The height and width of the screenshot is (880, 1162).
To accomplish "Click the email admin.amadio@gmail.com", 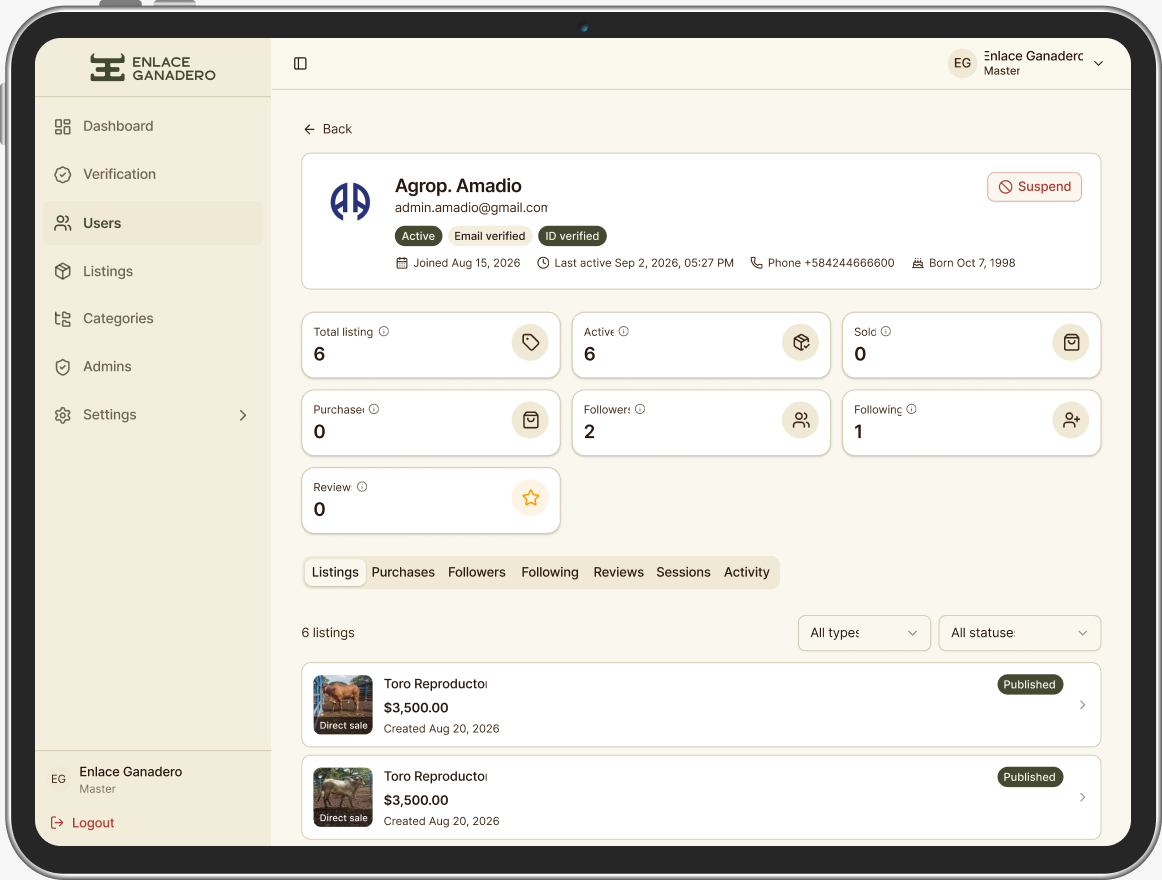I will (x=471, y=208).
